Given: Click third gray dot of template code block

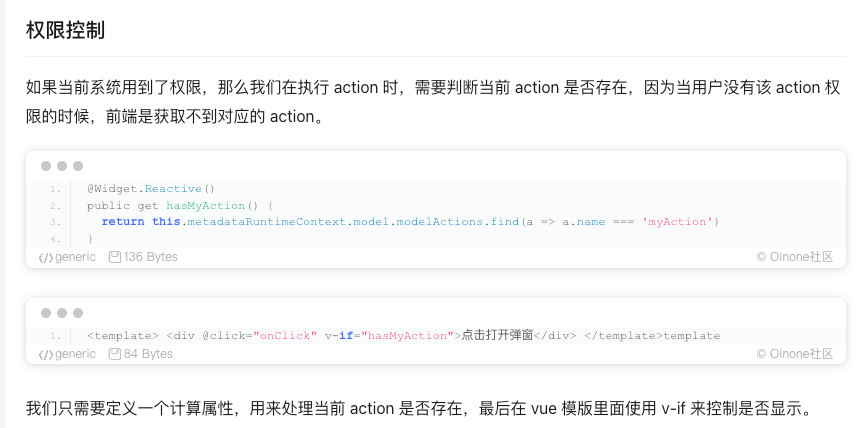Looking at the screenshot, I should (x=78, y=313).
